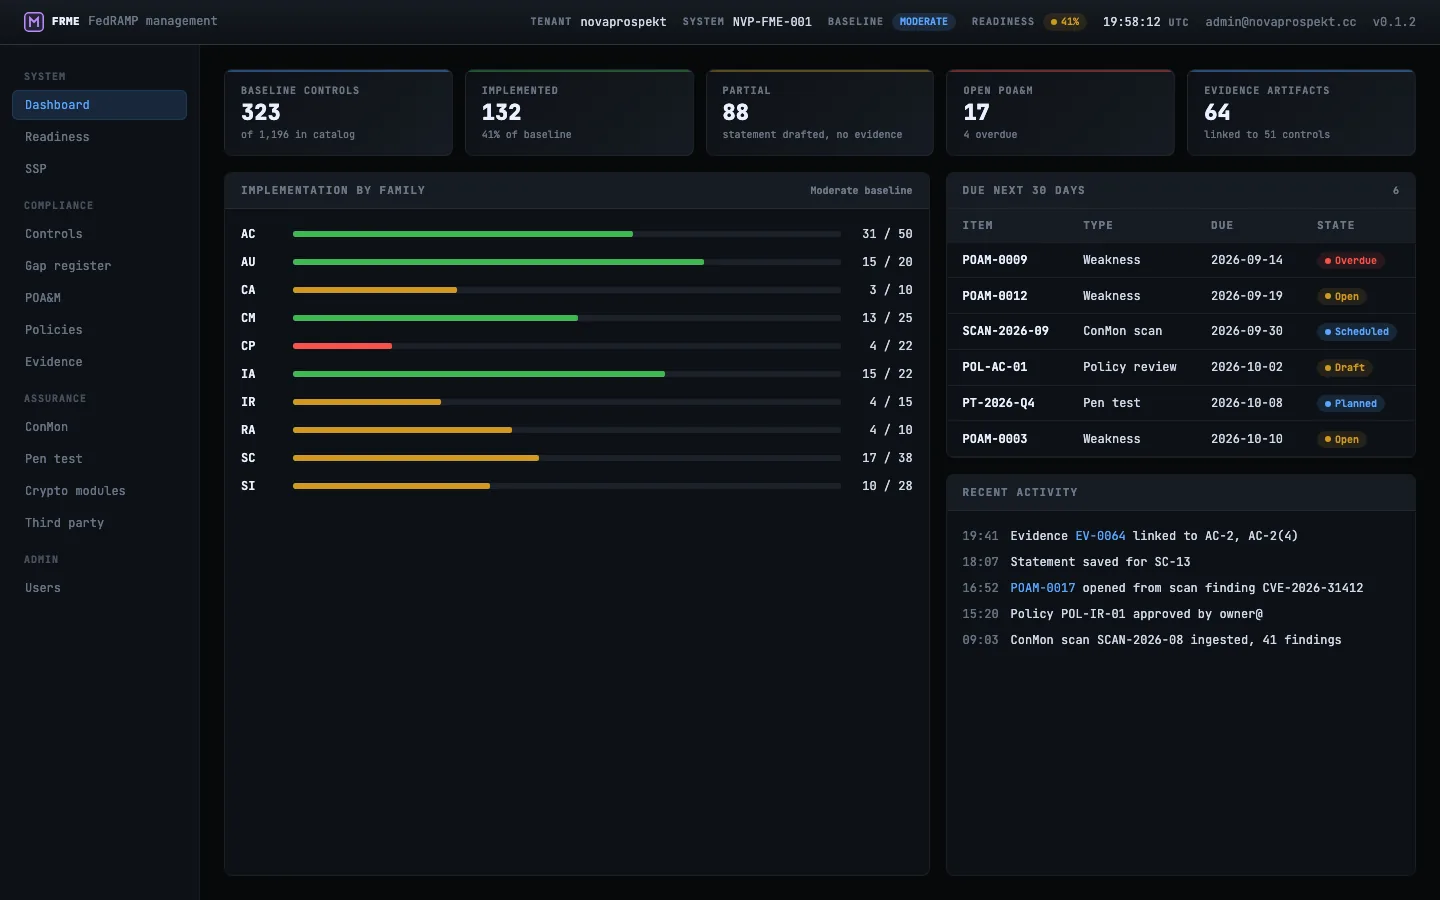
Task: Click system ID NVP-FME-001
Action: (772, 22)
